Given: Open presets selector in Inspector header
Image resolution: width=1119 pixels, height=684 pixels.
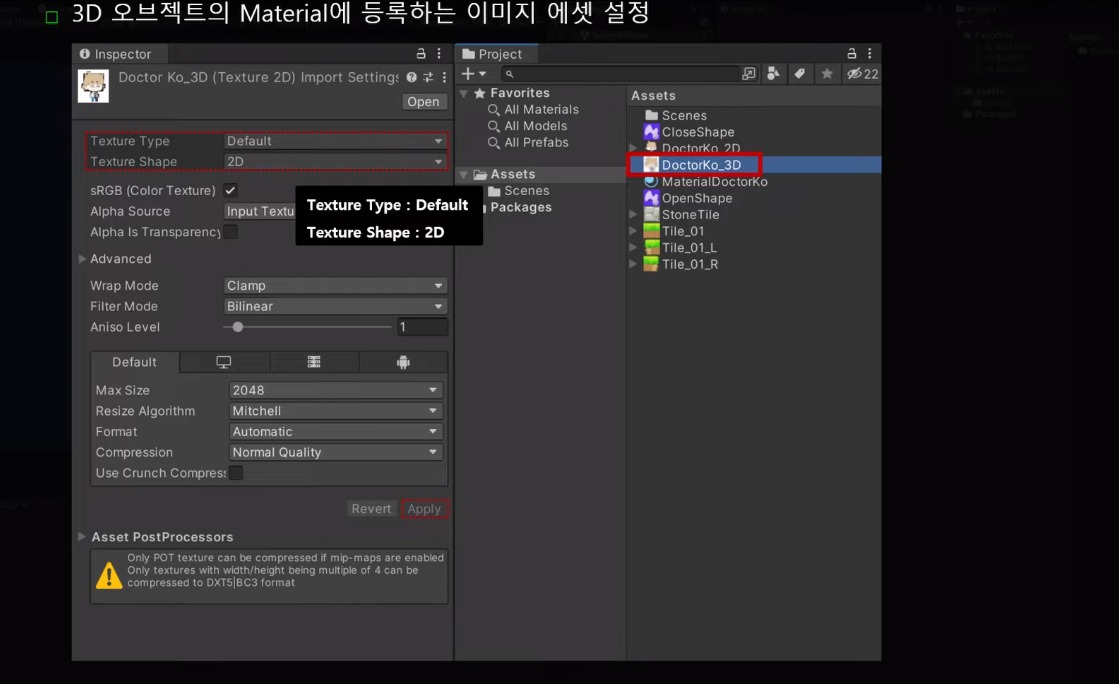Looking at the screenshot, I should pyautogui.click(x=428, y=77).
